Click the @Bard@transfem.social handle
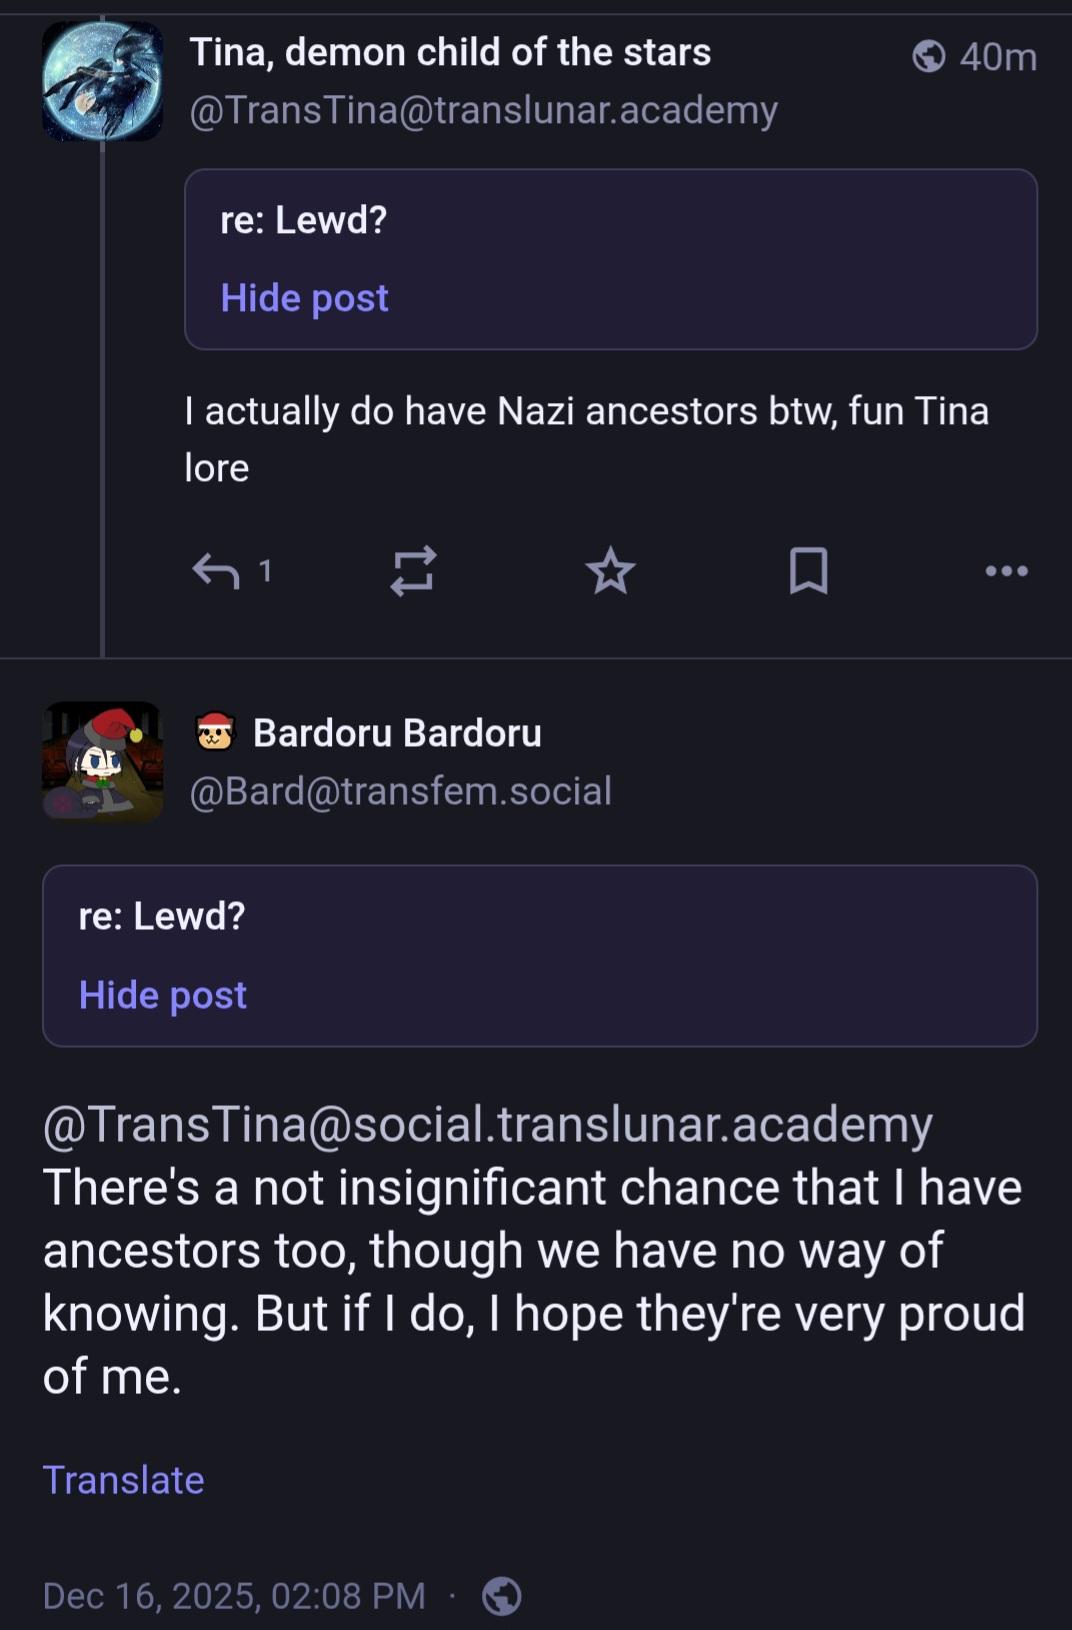 (400, 791)
